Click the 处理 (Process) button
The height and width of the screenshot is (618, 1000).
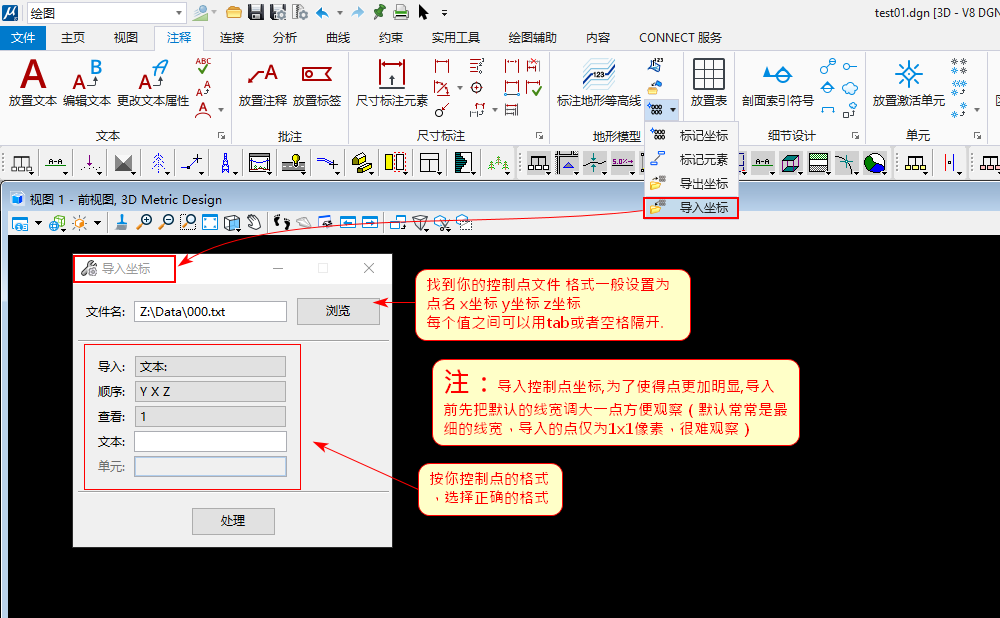click(x=233, y=521)
